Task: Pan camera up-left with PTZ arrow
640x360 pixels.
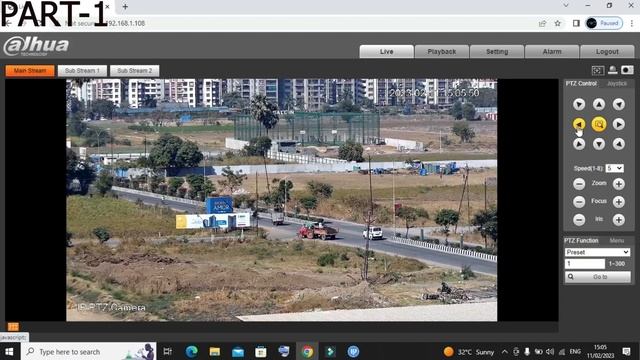Action: coord(579,104)
